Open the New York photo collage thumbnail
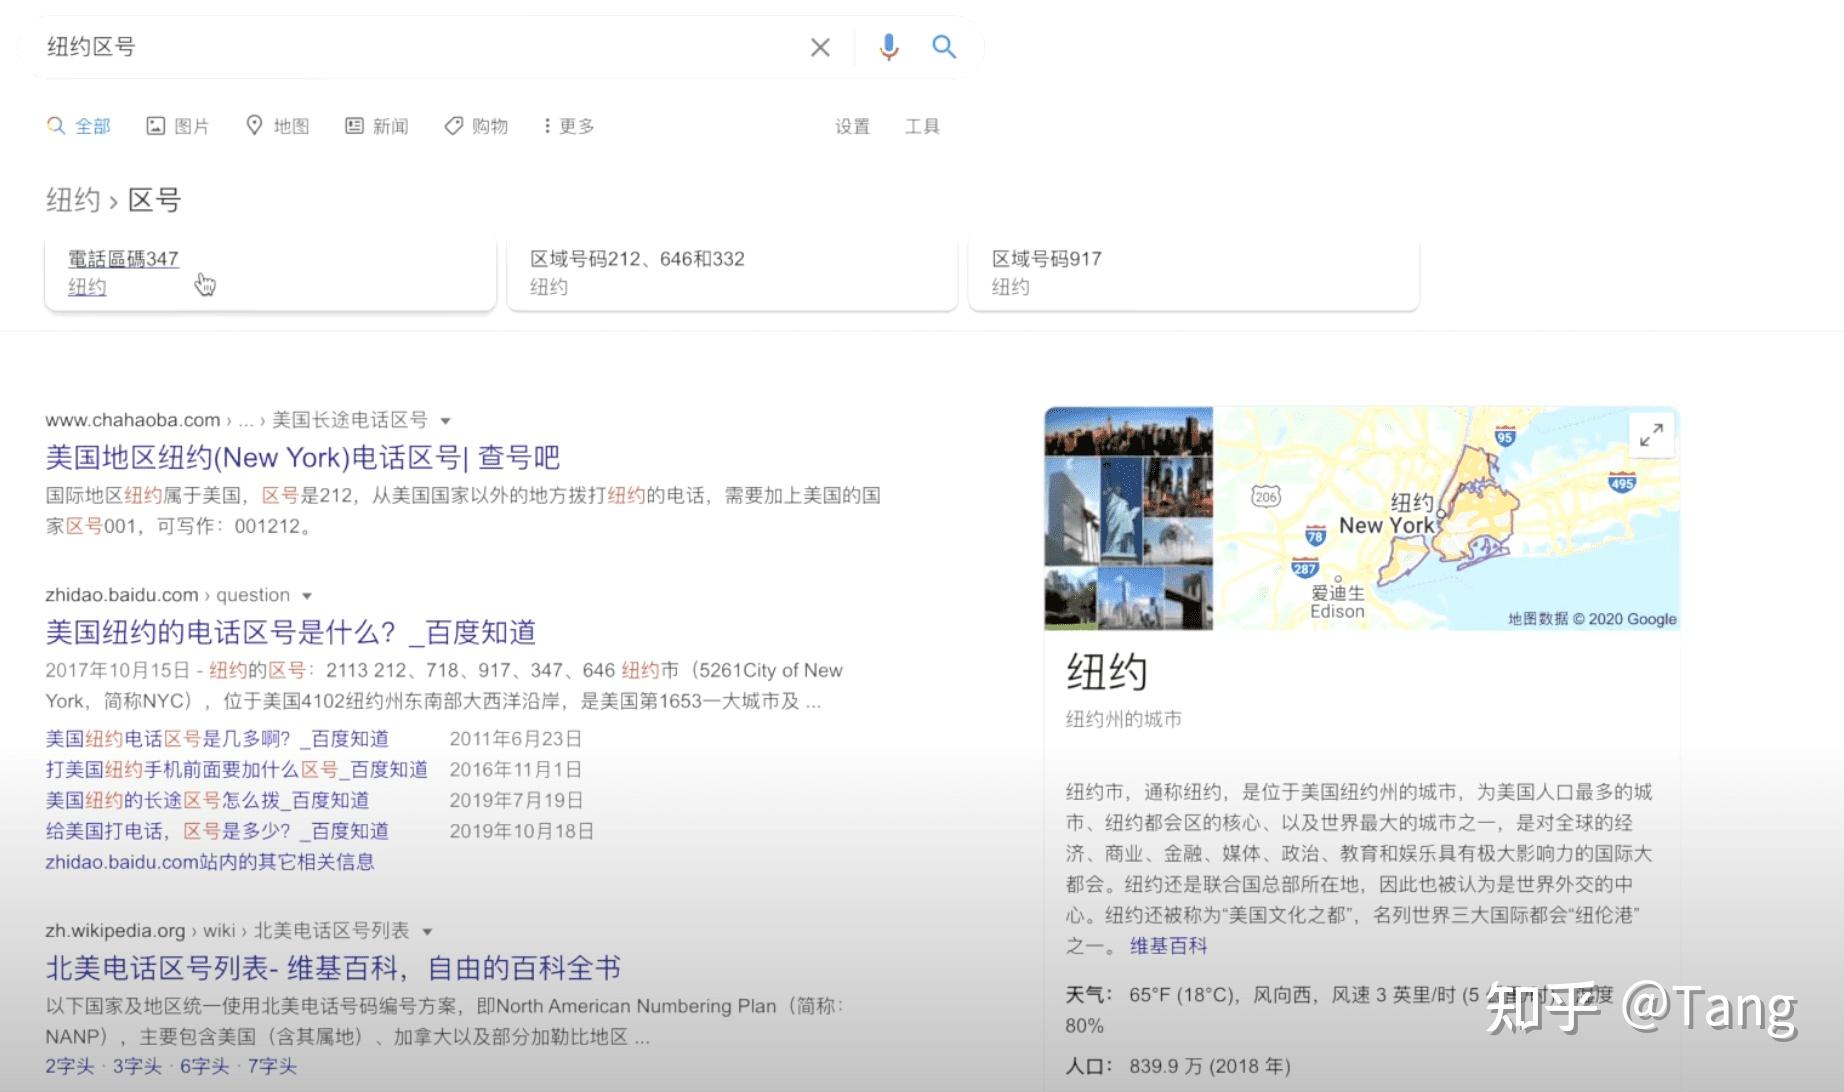This screenshot has height=1092, width=1844. click(x=1129, y=518)
